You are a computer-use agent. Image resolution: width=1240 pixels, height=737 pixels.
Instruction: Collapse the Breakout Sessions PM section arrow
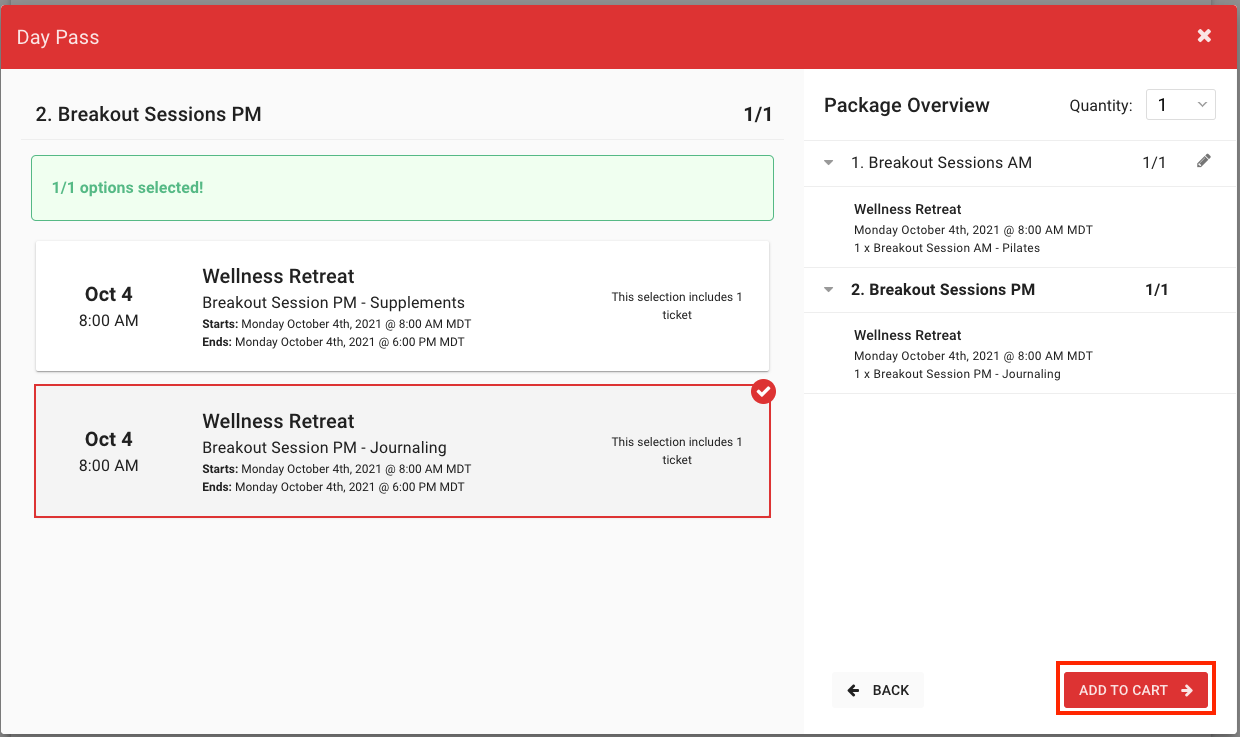[828, 290]
